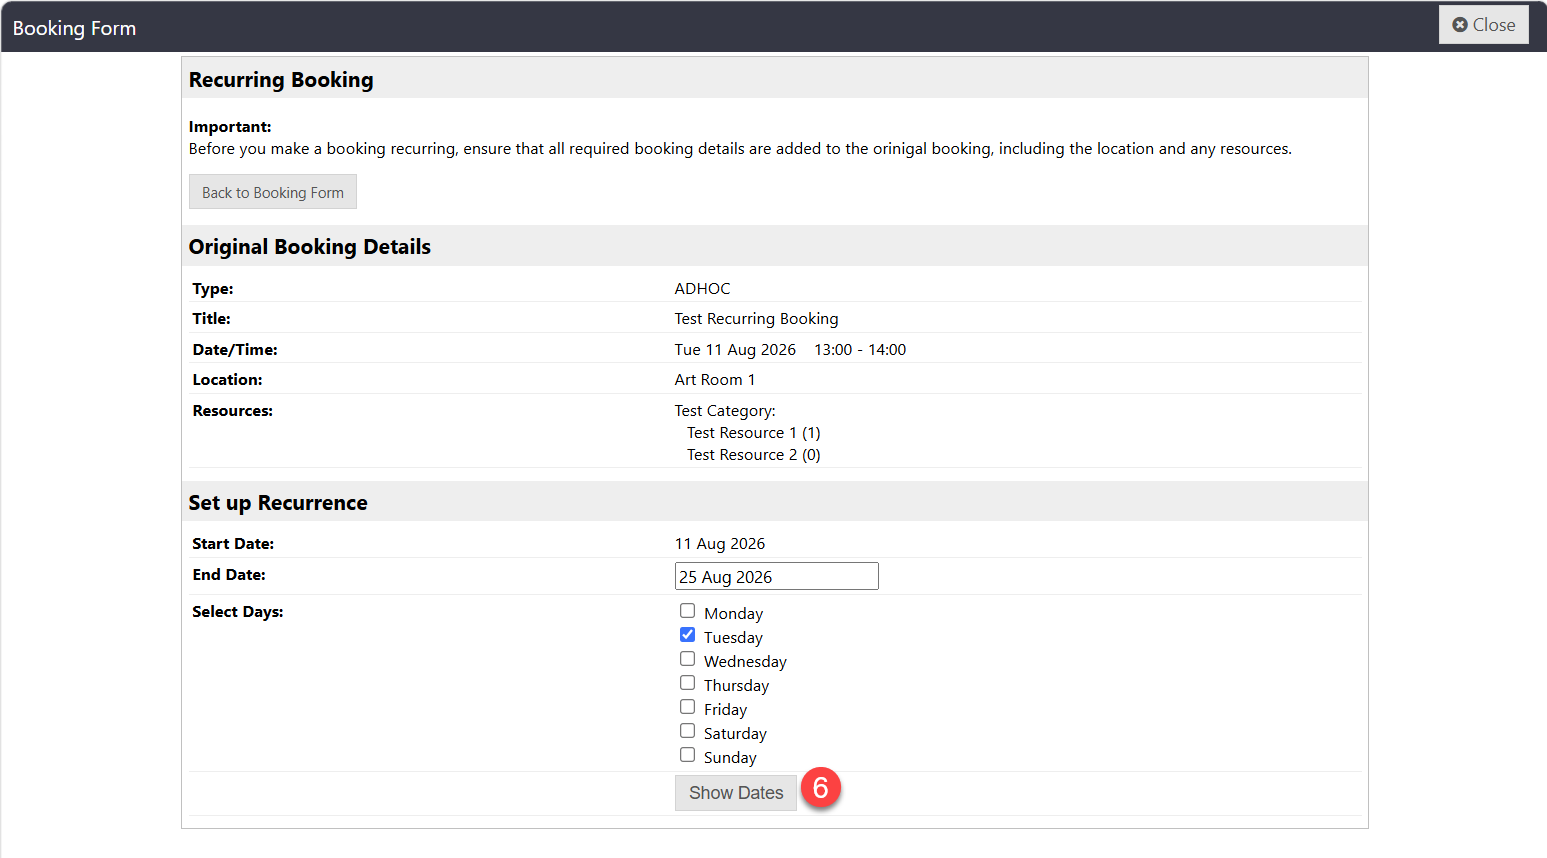Click the 'End Date:' label

229,575
